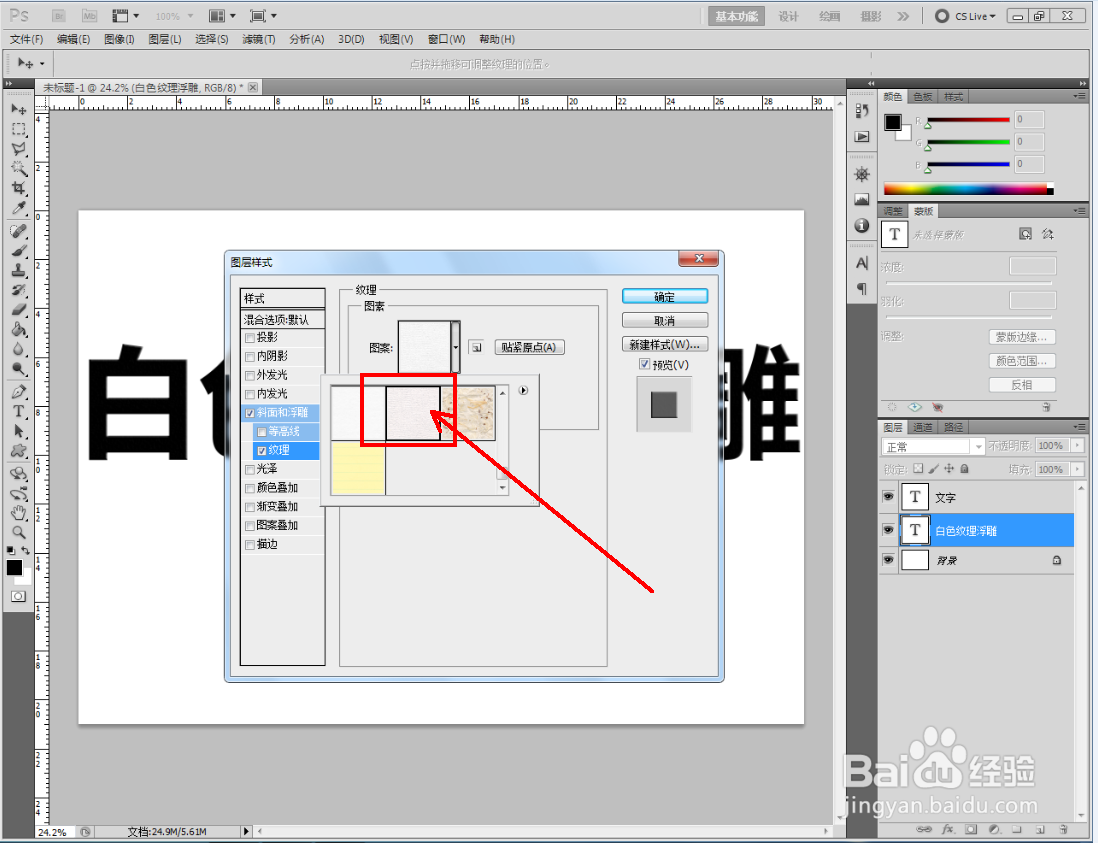Open the CS Live dropdown
Image resolution: width=1098 pixels, height=843 pixels.
coord(966,16)
